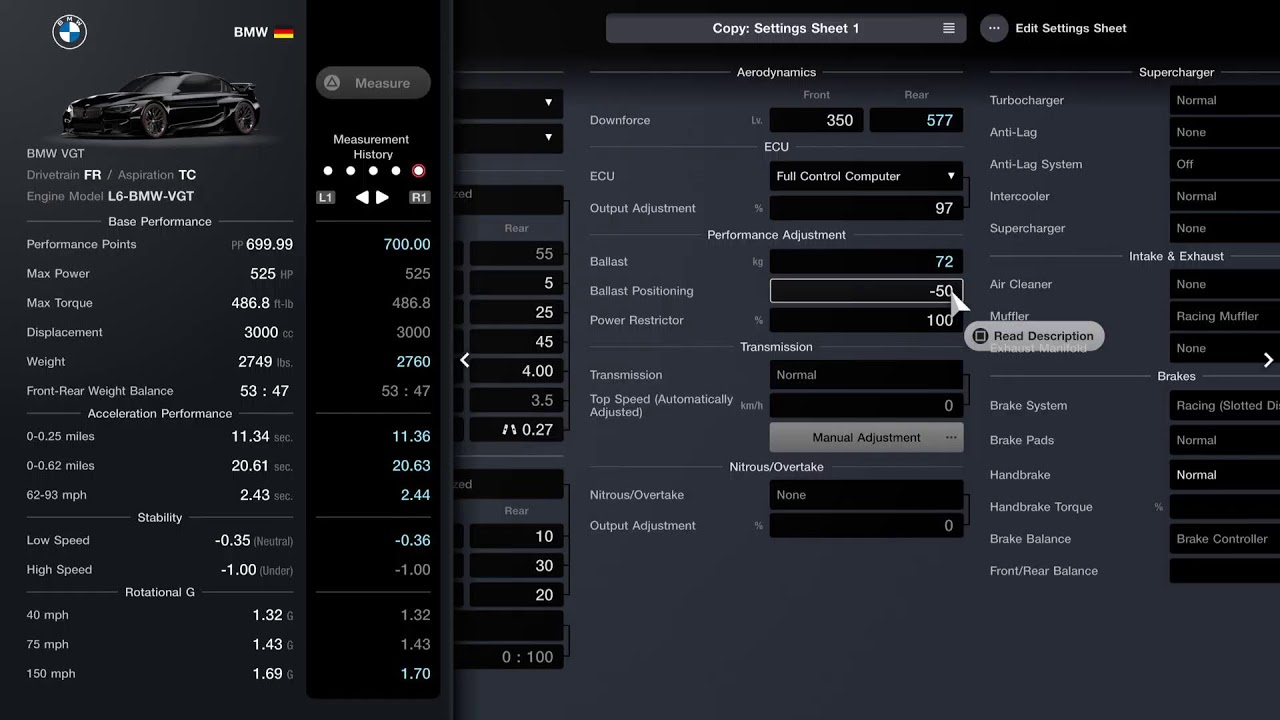Click Handbrake Torque value field

click(1225, 507)
